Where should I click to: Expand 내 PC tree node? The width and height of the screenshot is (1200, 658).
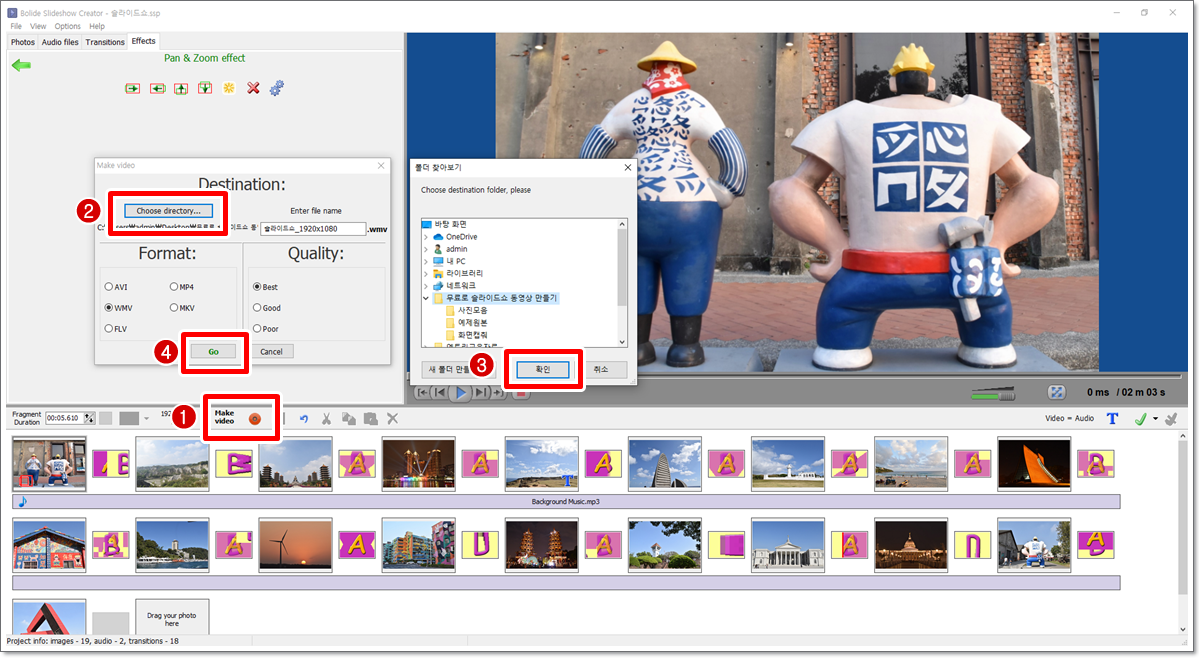pos(426,261)
